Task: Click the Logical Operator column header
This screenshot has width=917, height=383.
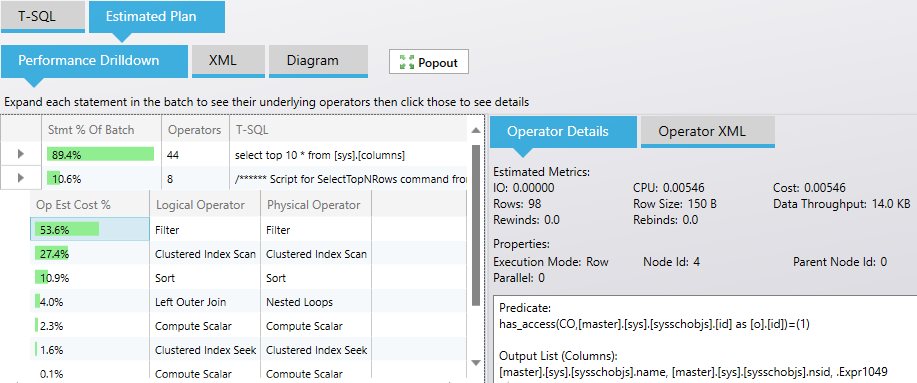Action: [205, 205]
